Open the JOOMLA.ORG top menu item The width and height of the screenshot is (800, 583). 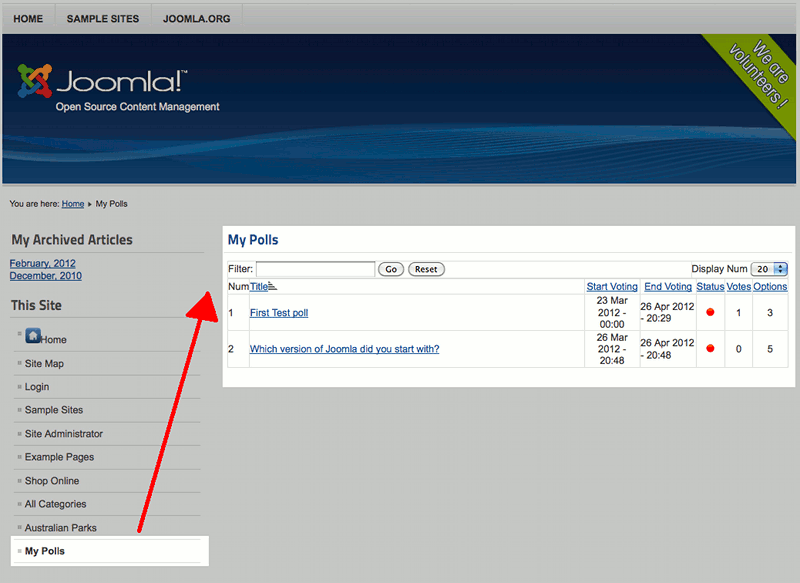(x=196, y=19)
